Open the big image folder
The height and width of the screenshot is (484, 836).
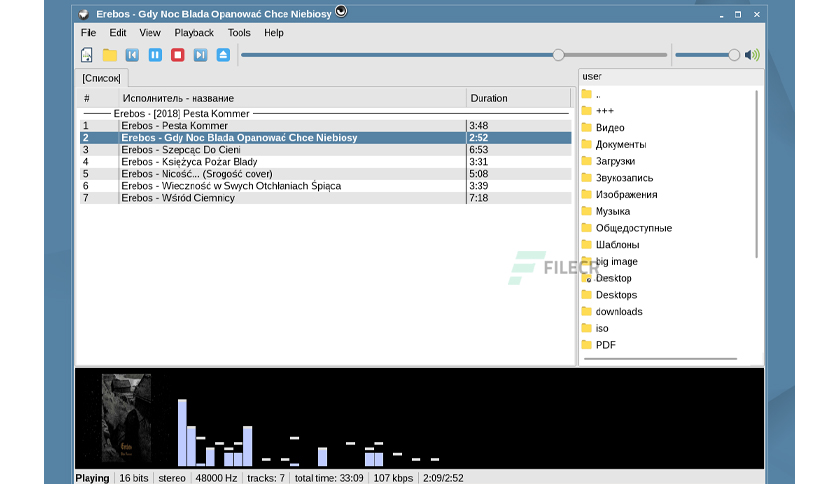609,262
